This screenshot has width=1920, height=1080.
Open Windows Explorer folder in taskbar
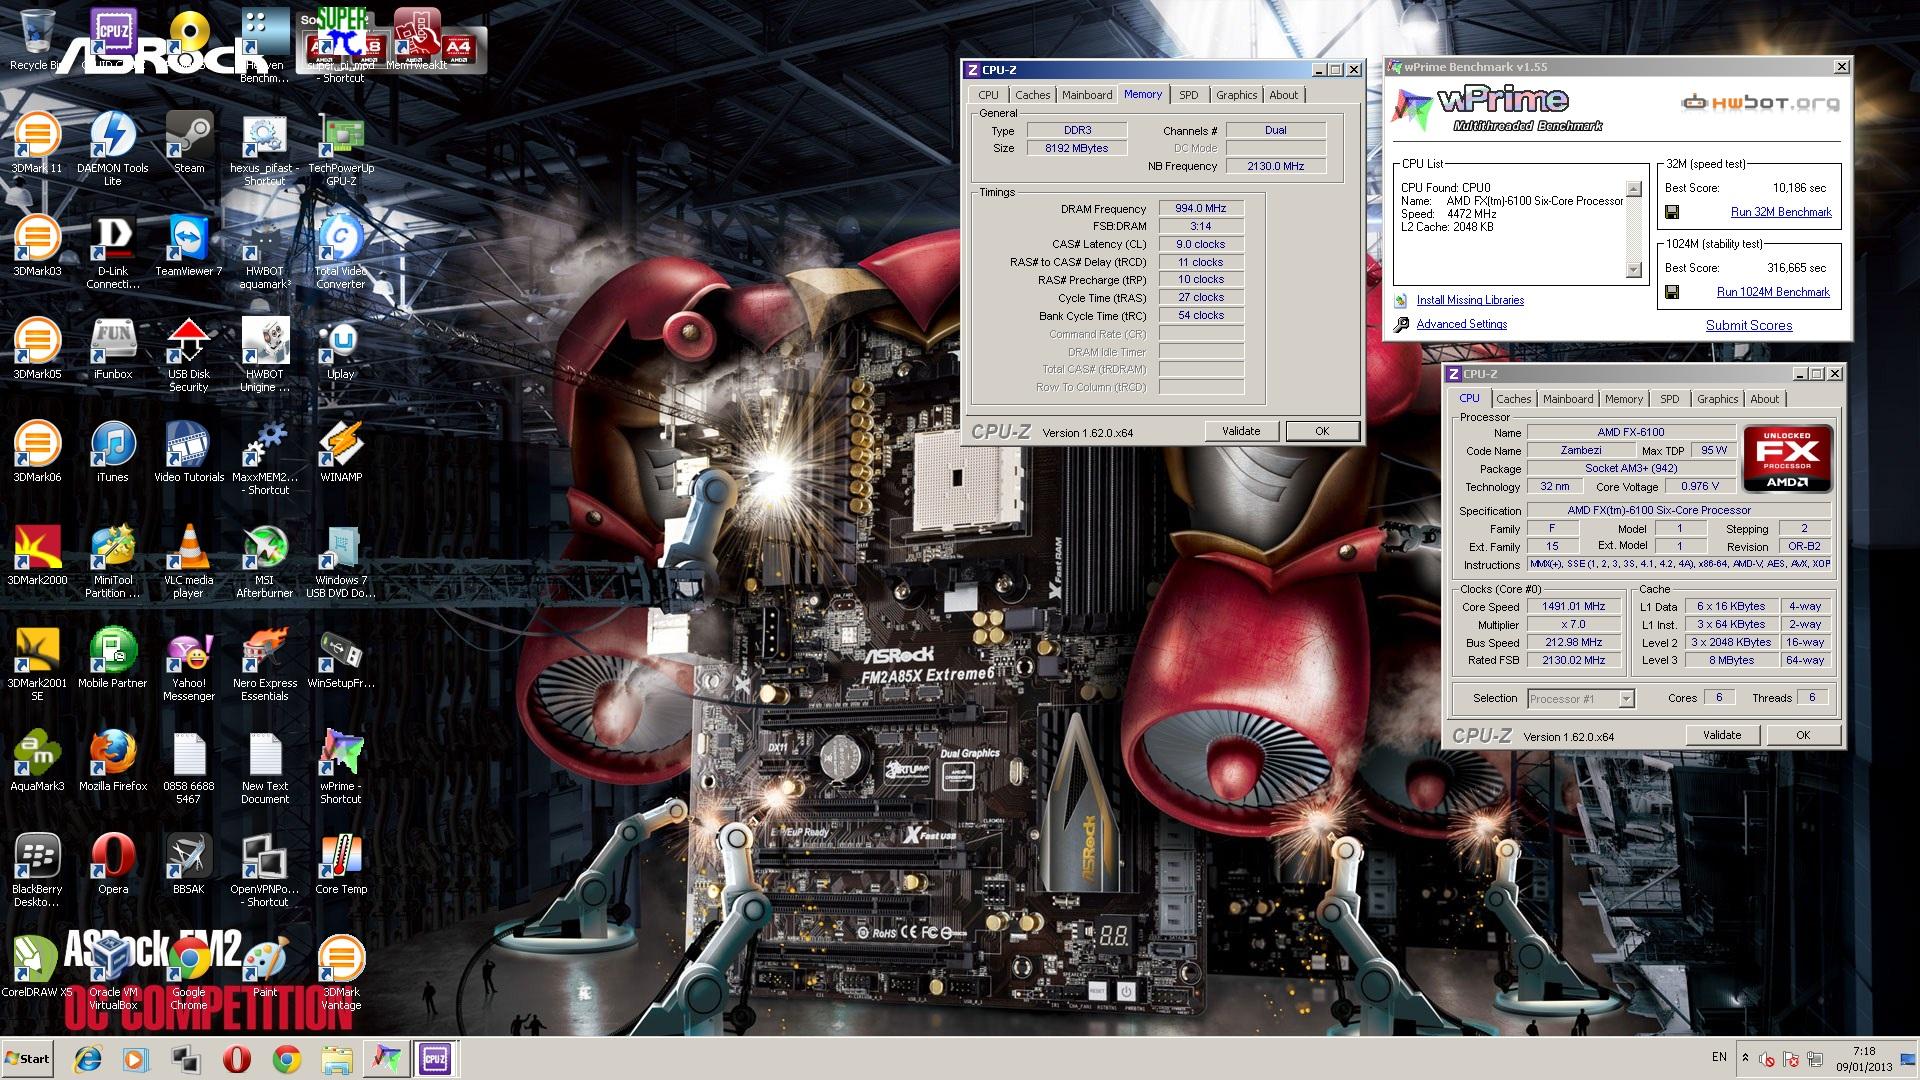click(x=337, y=1059)
